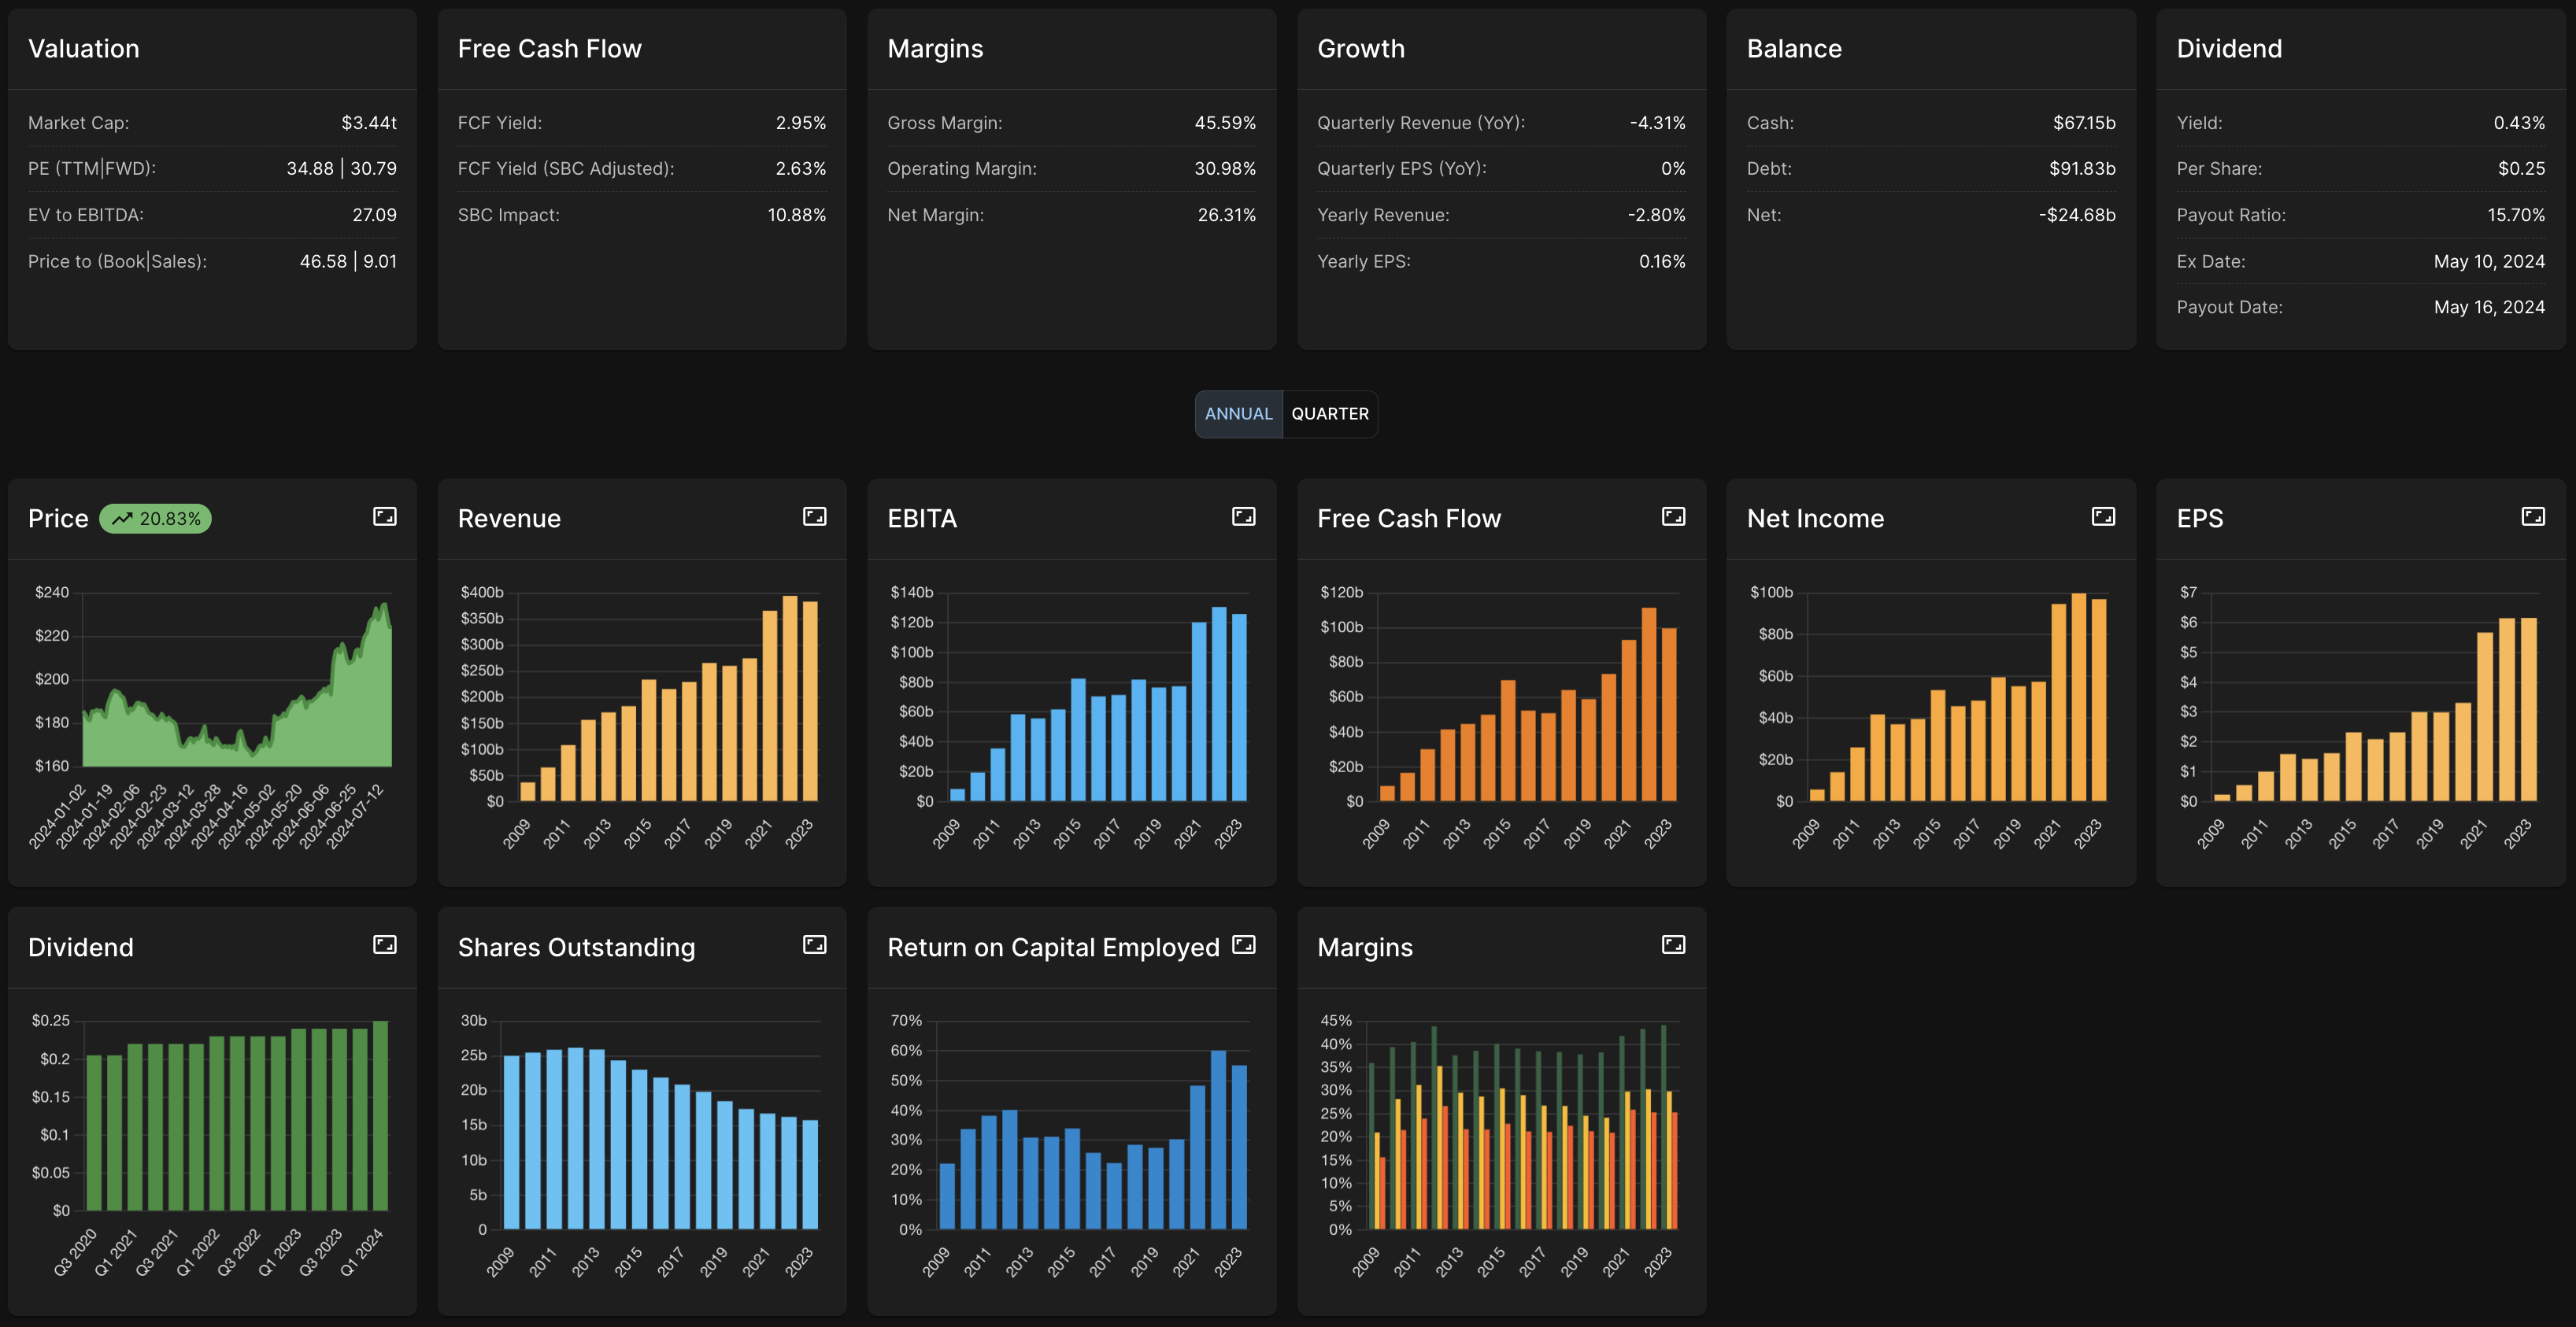2576x1327 pixels.
Task: Click the Operating Margin value 30.98%
Action: pyautogui.click(x=1225, y=169)
